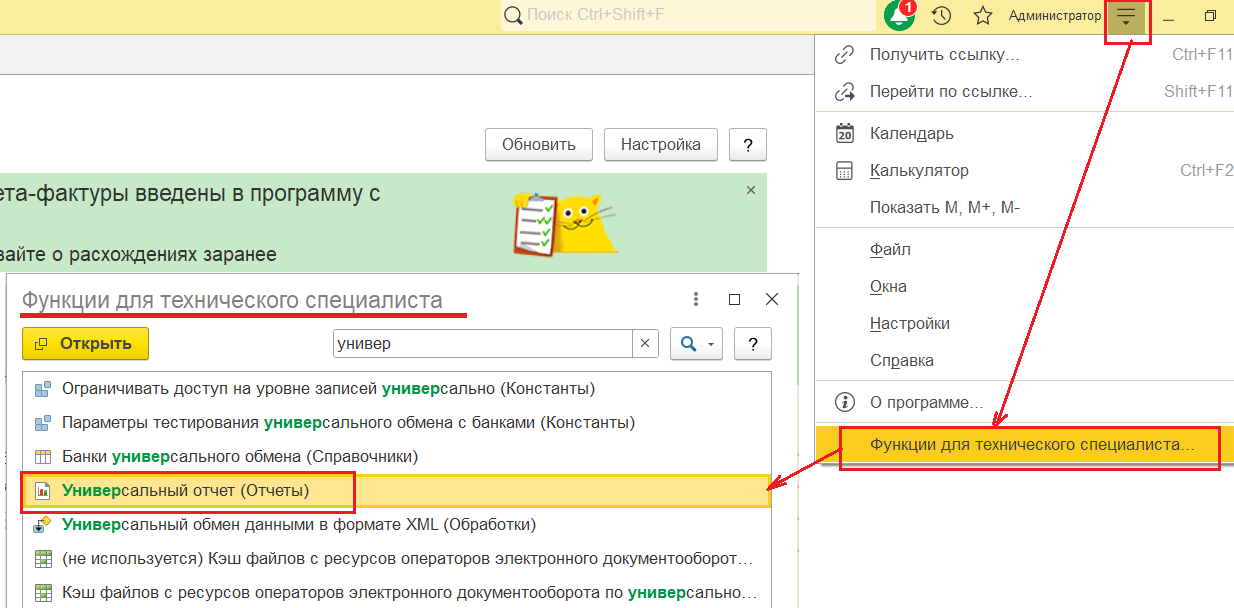1234x608 pixels.
Task: Click the Обновить button
Action: click(x=538, y=144)
